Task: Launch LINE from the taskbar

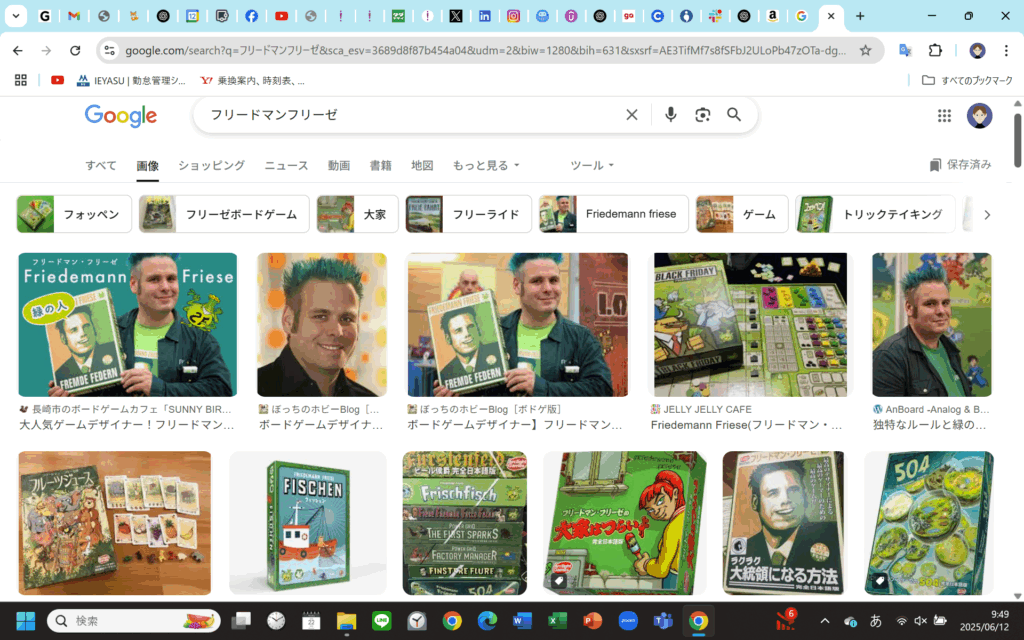Action: [381, 620]
